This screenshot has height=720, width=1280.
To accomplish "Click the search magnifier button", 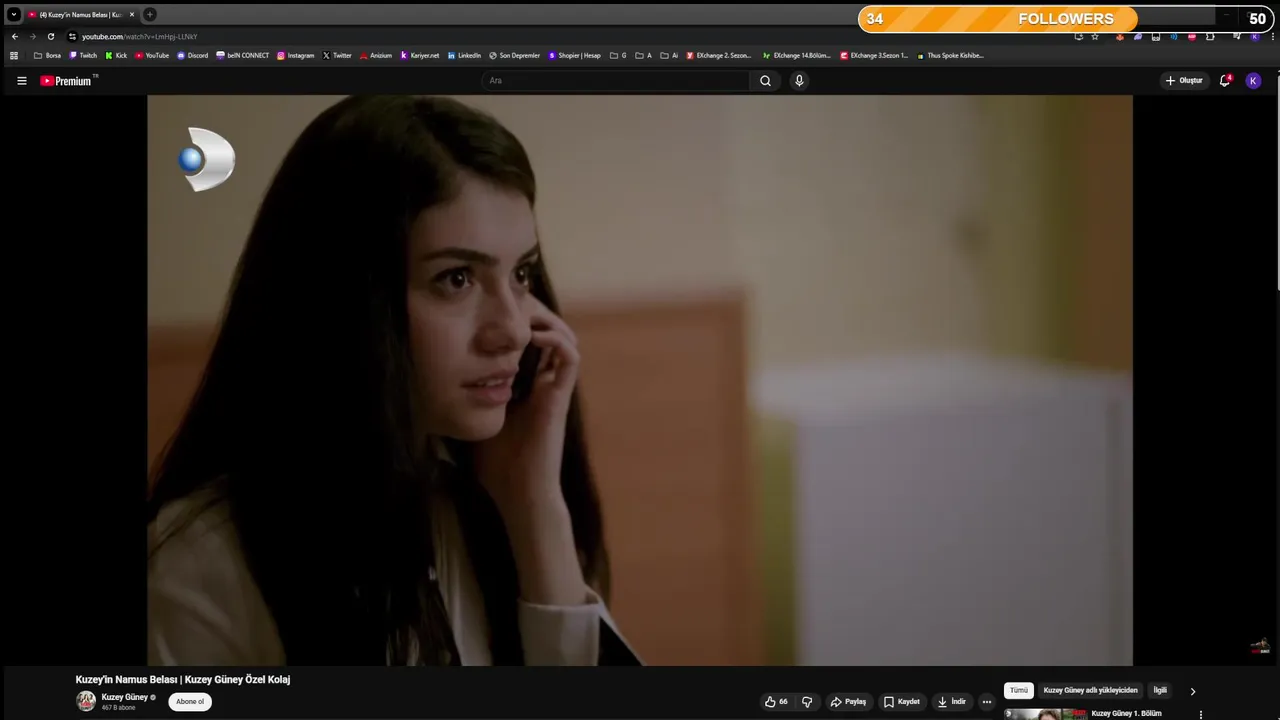I will click(x=765, y=81).
